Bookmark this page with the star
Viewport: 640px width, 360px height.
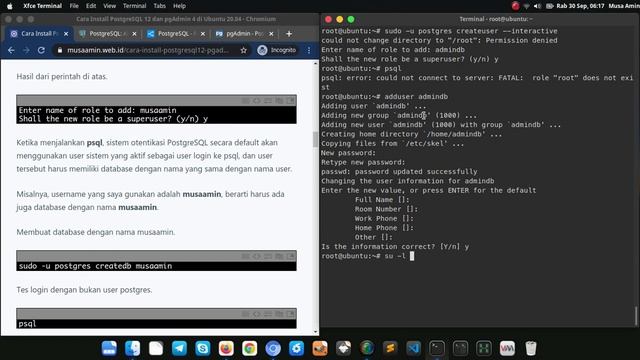[x=244, y=50]
